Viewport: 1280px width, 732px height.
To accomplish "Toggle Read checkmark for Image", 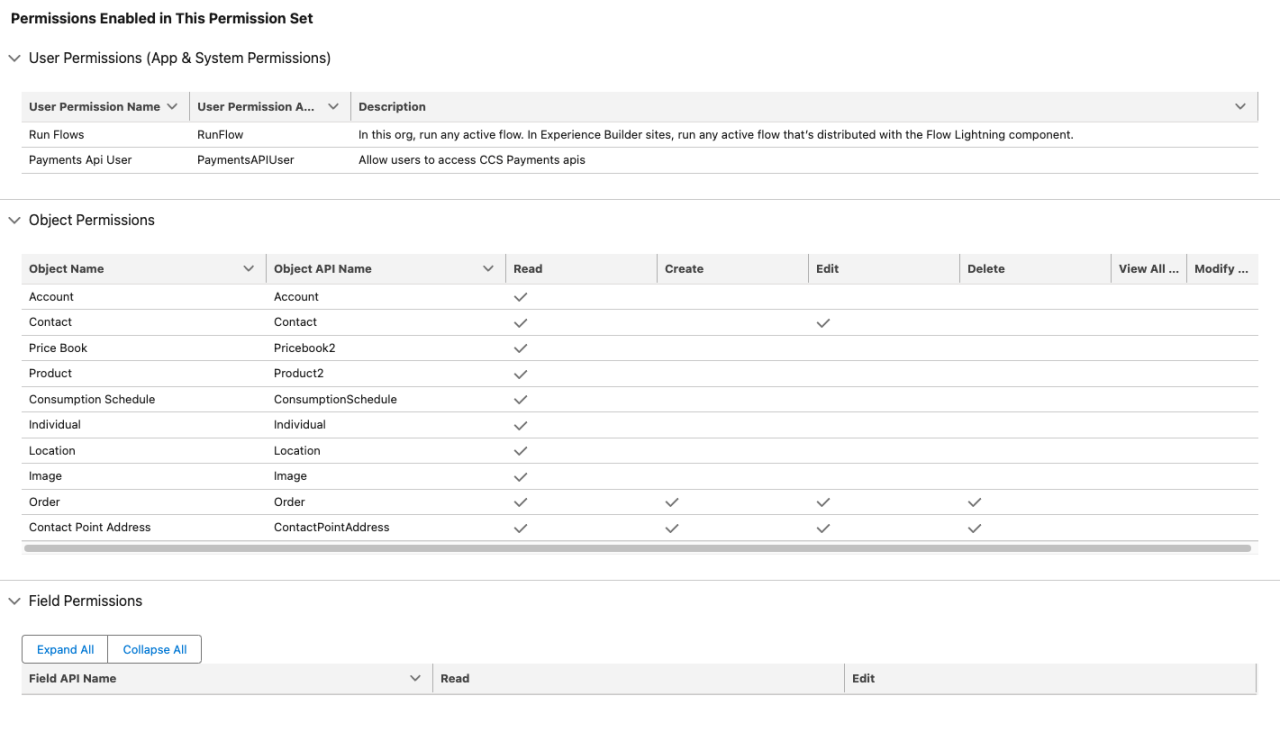I will coord(520,477).
